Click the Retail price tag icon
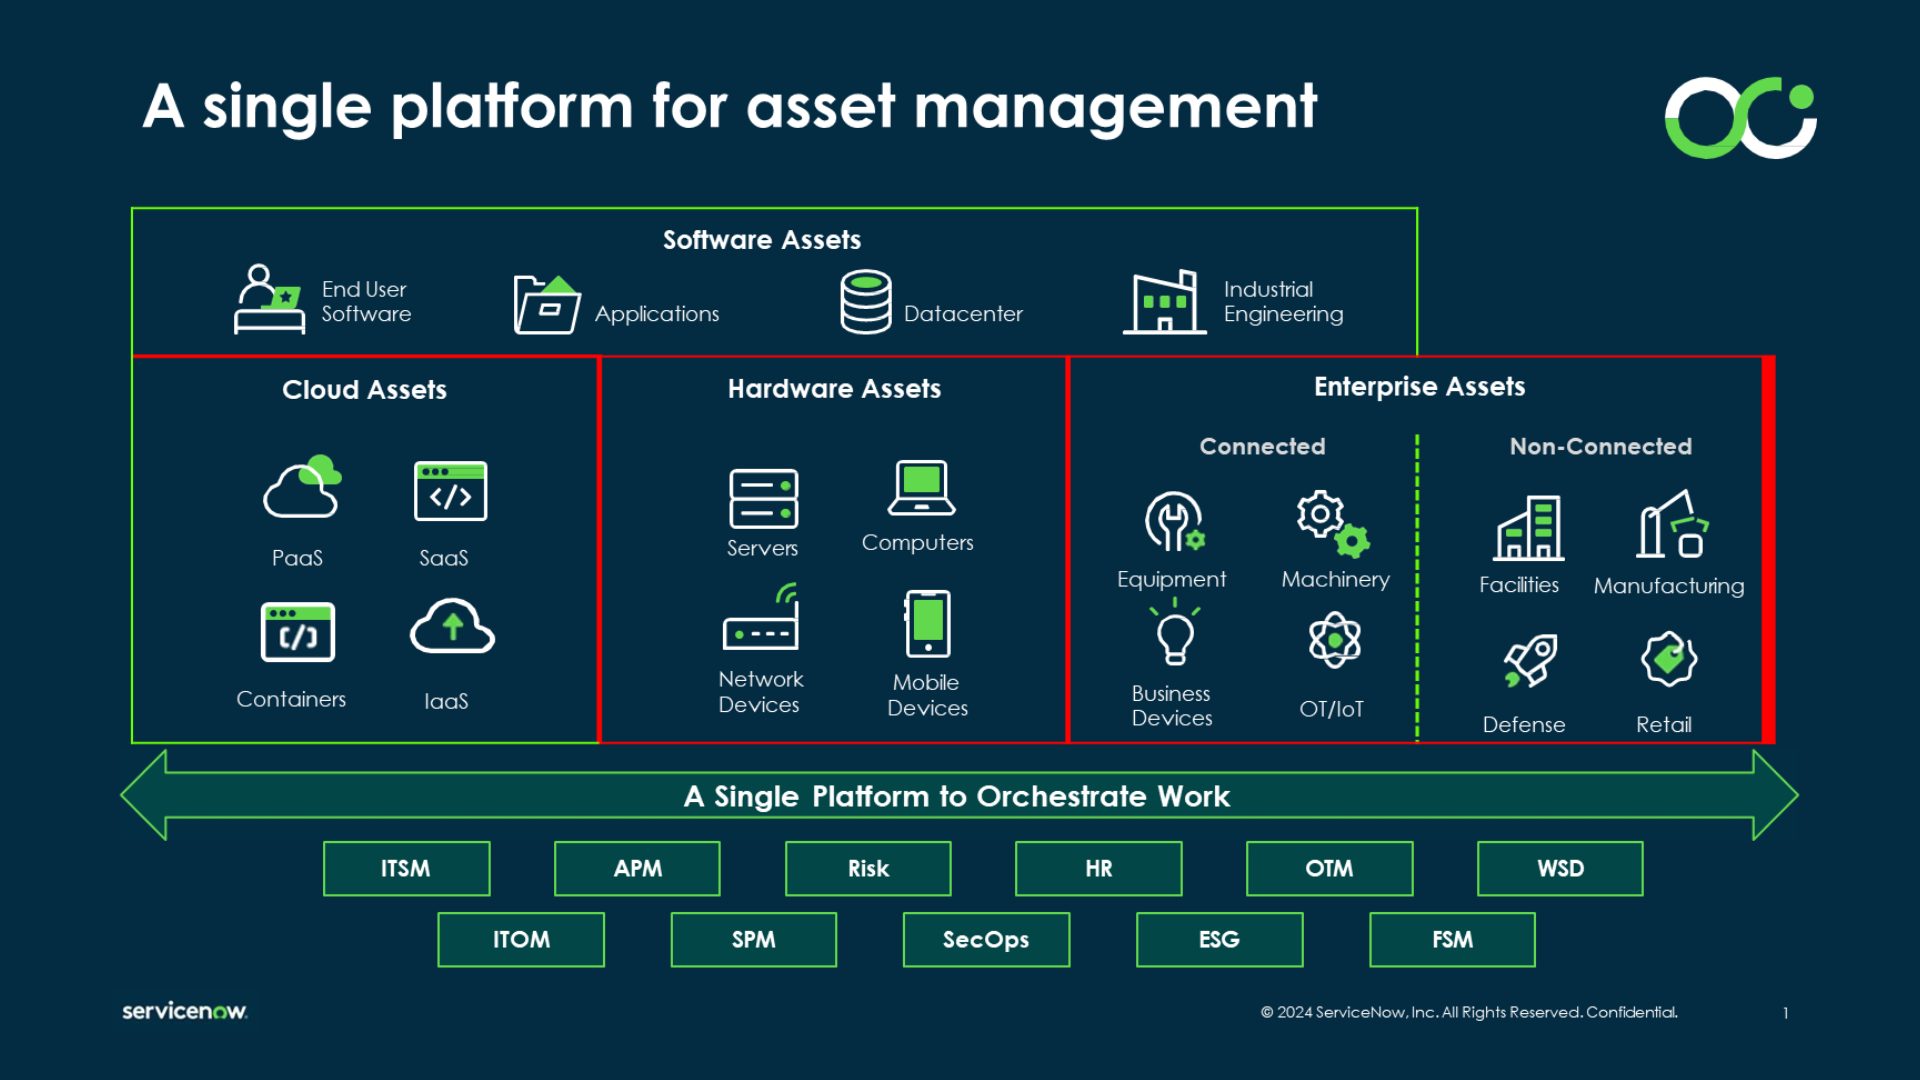The width and height of the screenshot is (1920, 1080). [1669, 659]
